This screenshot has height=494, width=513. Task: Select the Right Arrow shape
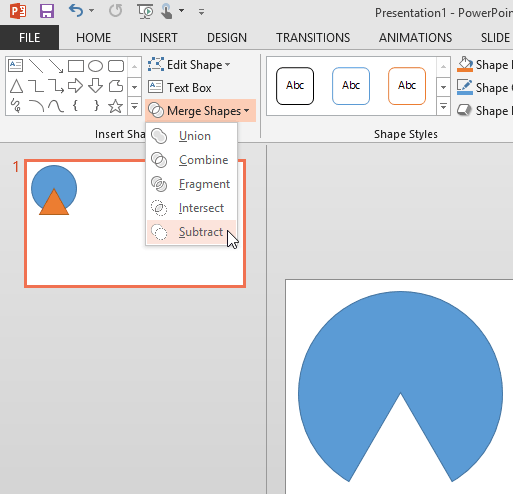click(x=75, y=86)
